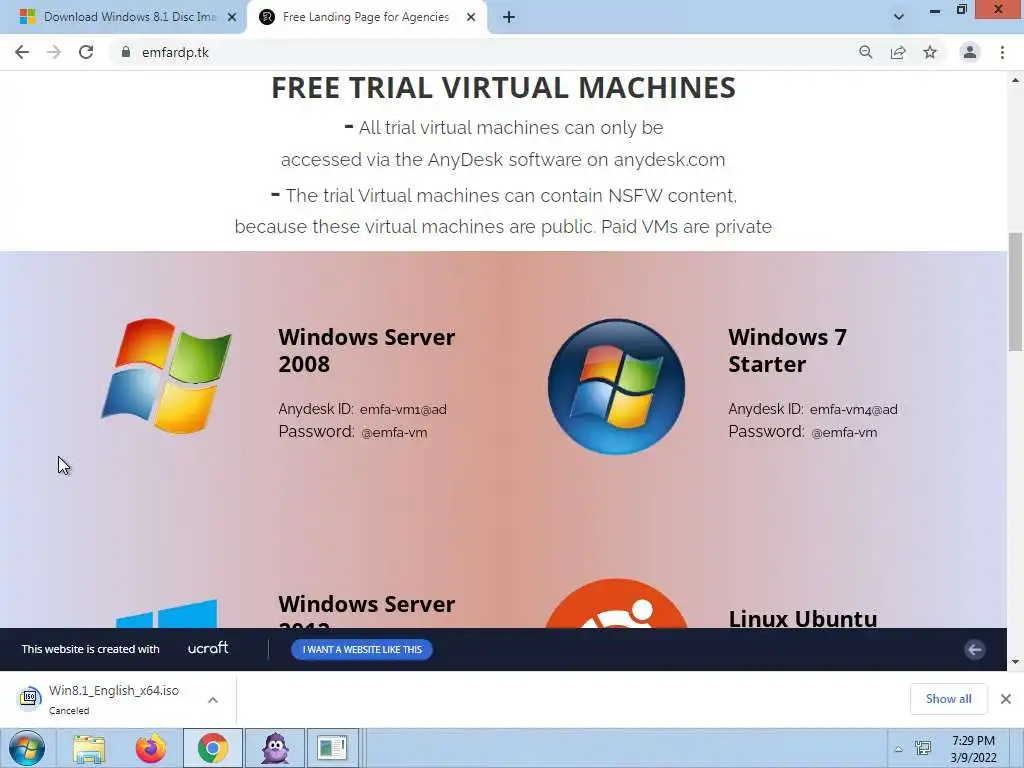The height and width of the screenshot is (768, 1024).
Task: Click the ISO file icon in downloads bar
Action: [29, 698]
